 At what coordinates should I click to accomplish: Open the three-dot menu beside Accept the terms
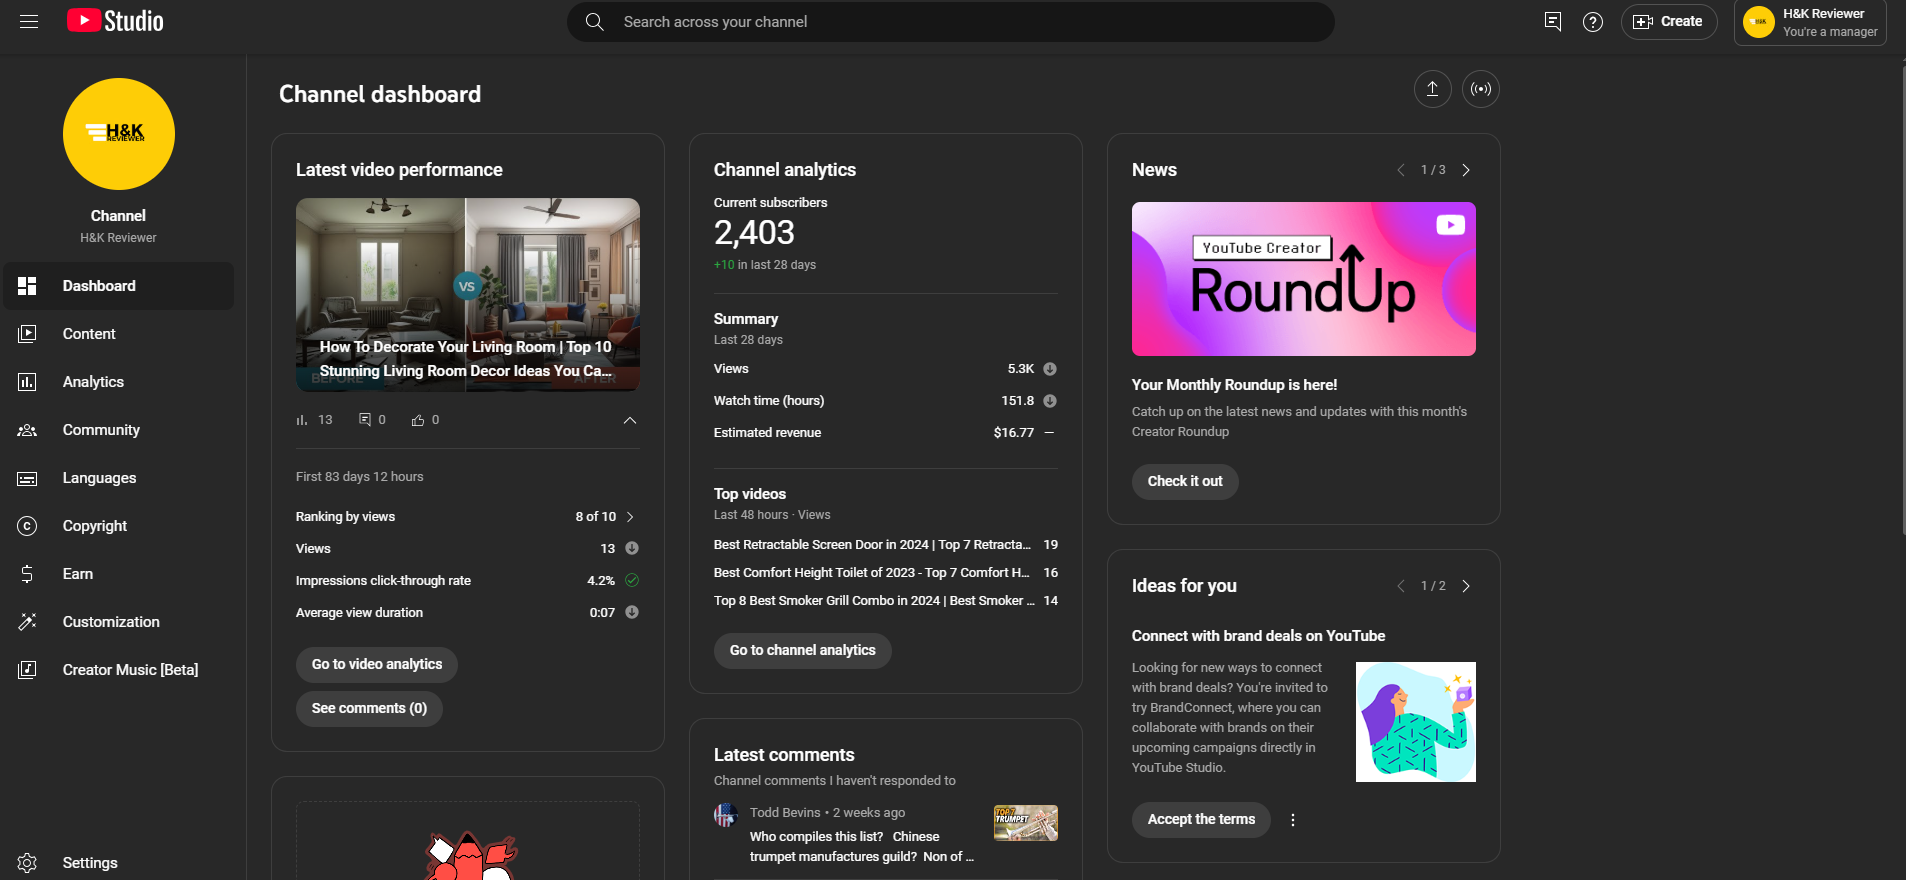1293,820
